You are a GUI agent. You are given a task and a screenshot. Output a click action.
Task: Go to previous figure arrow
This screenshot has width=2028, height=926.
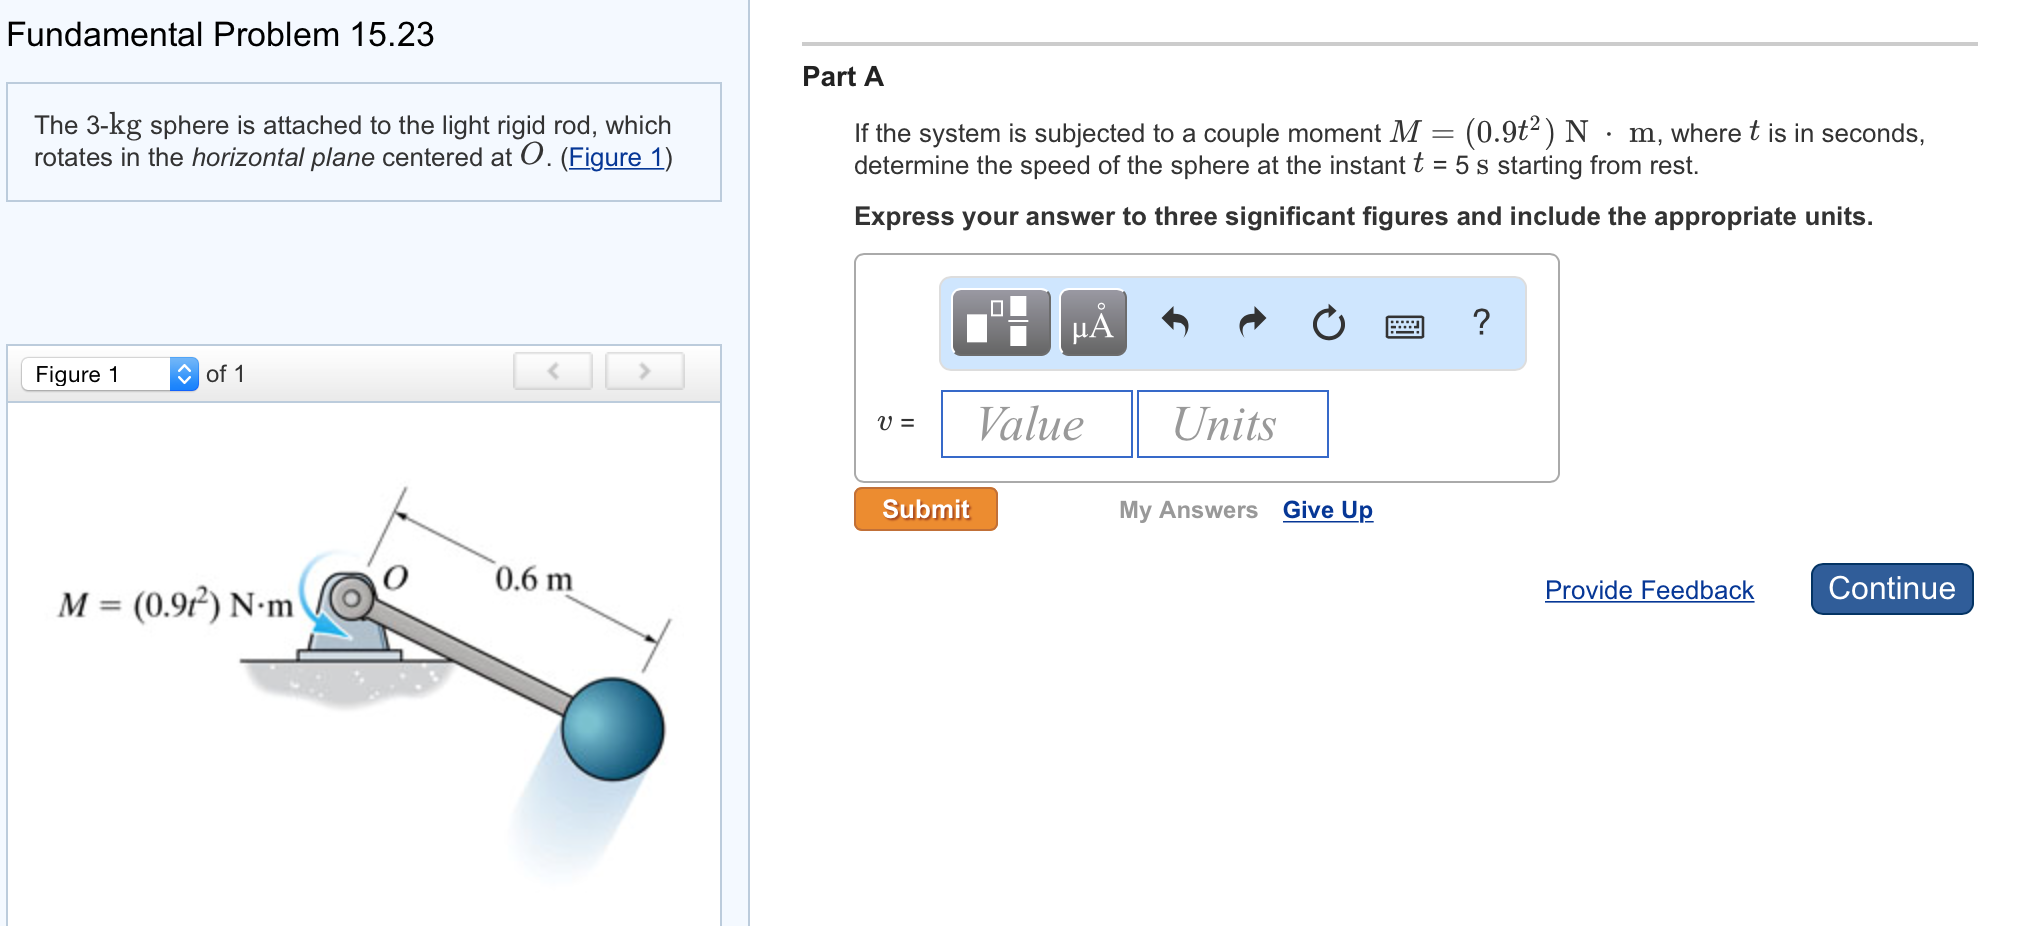(553, 371)
